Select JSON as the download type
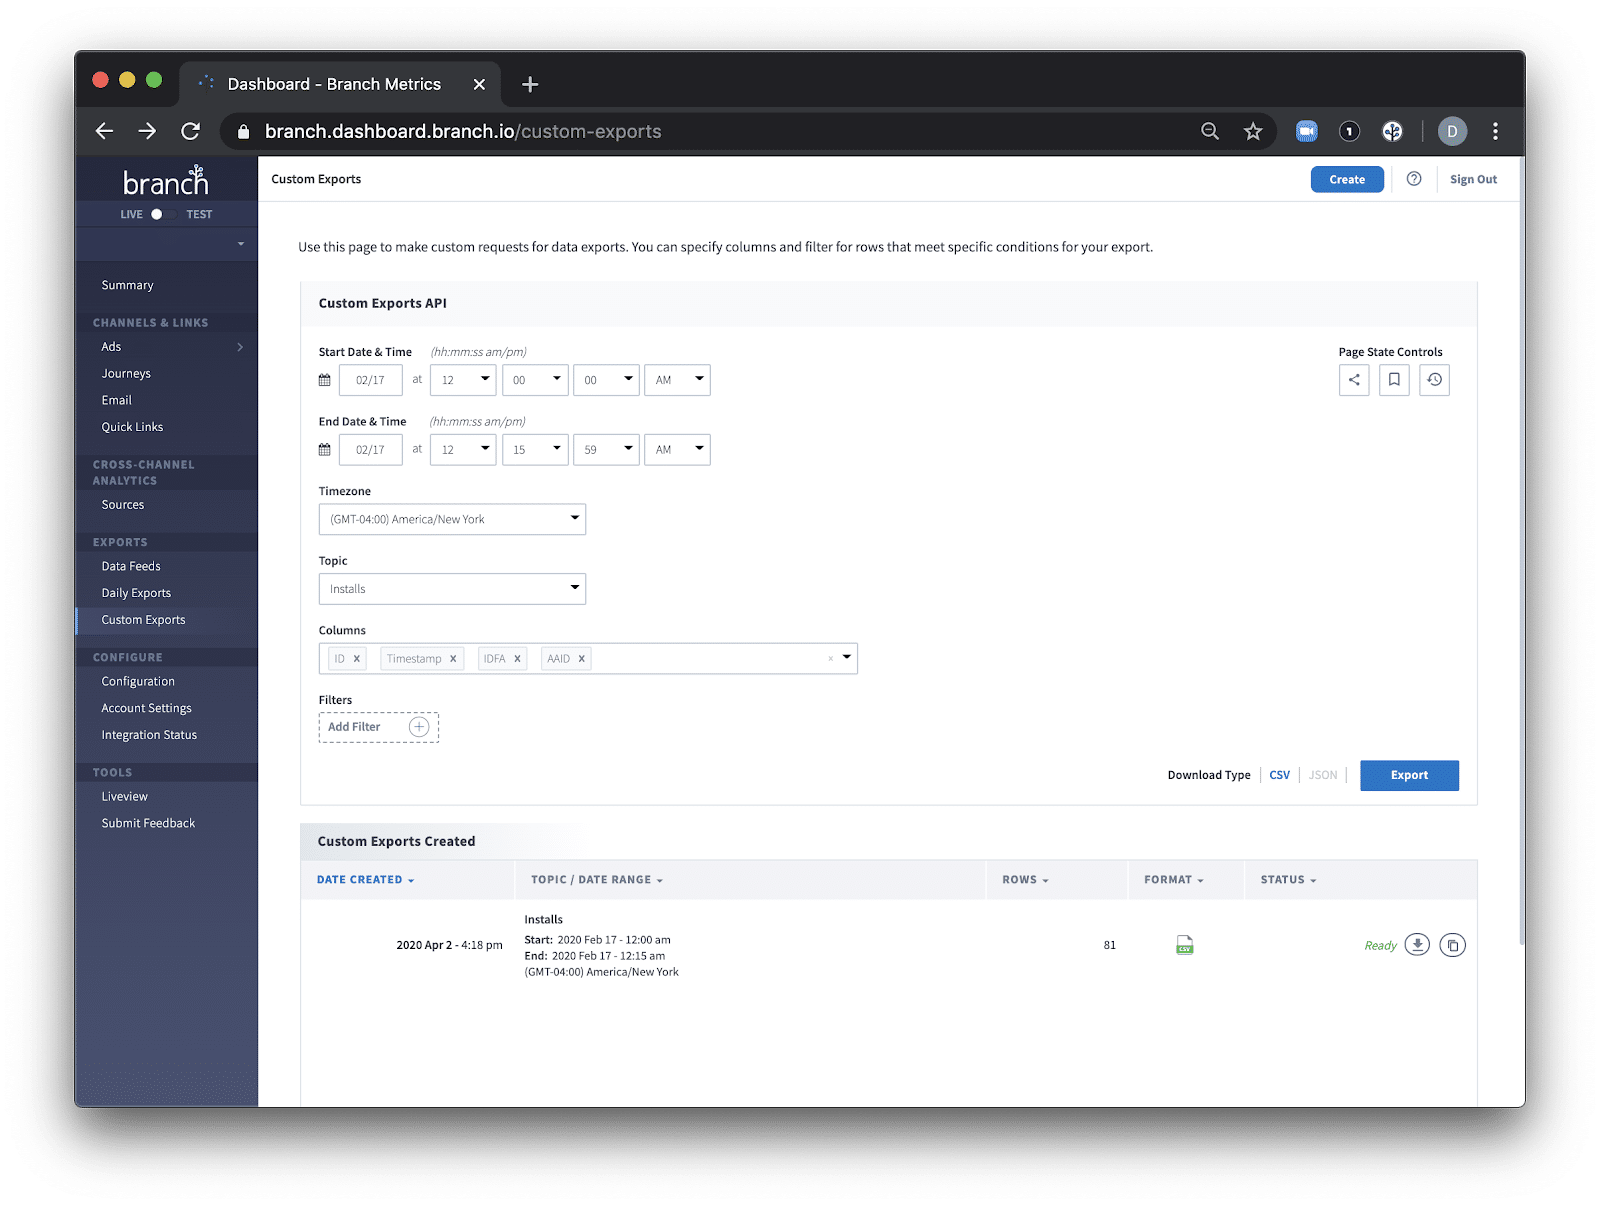Image resolution: width=1600 pixels, height=1206 pixels. pos(1322,775)
